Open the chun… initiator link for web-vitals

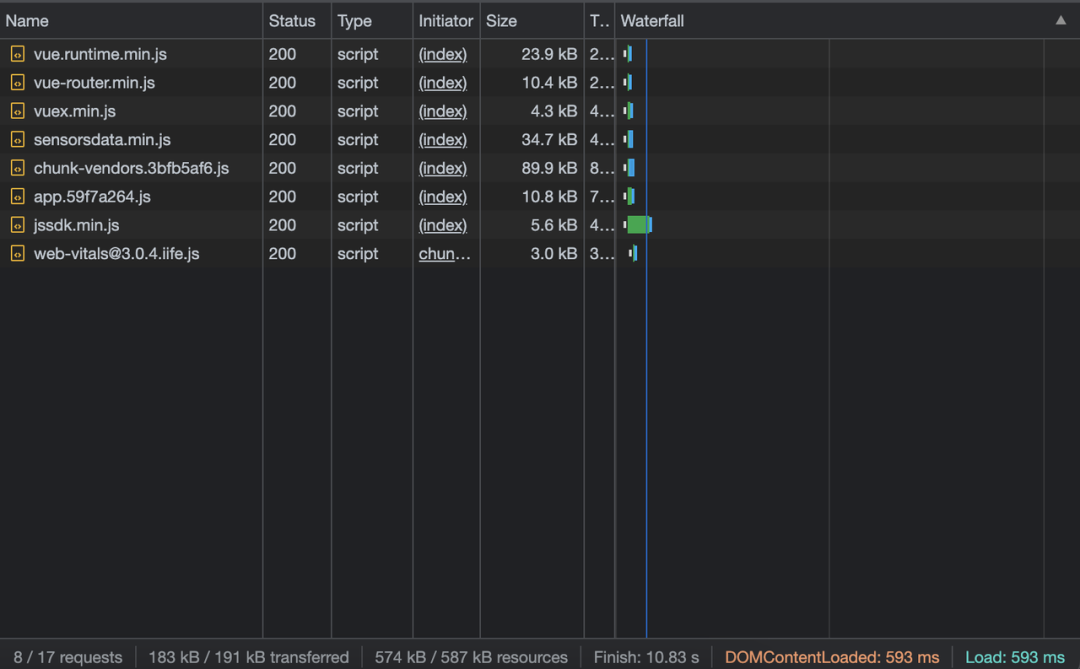click(444, 254)
